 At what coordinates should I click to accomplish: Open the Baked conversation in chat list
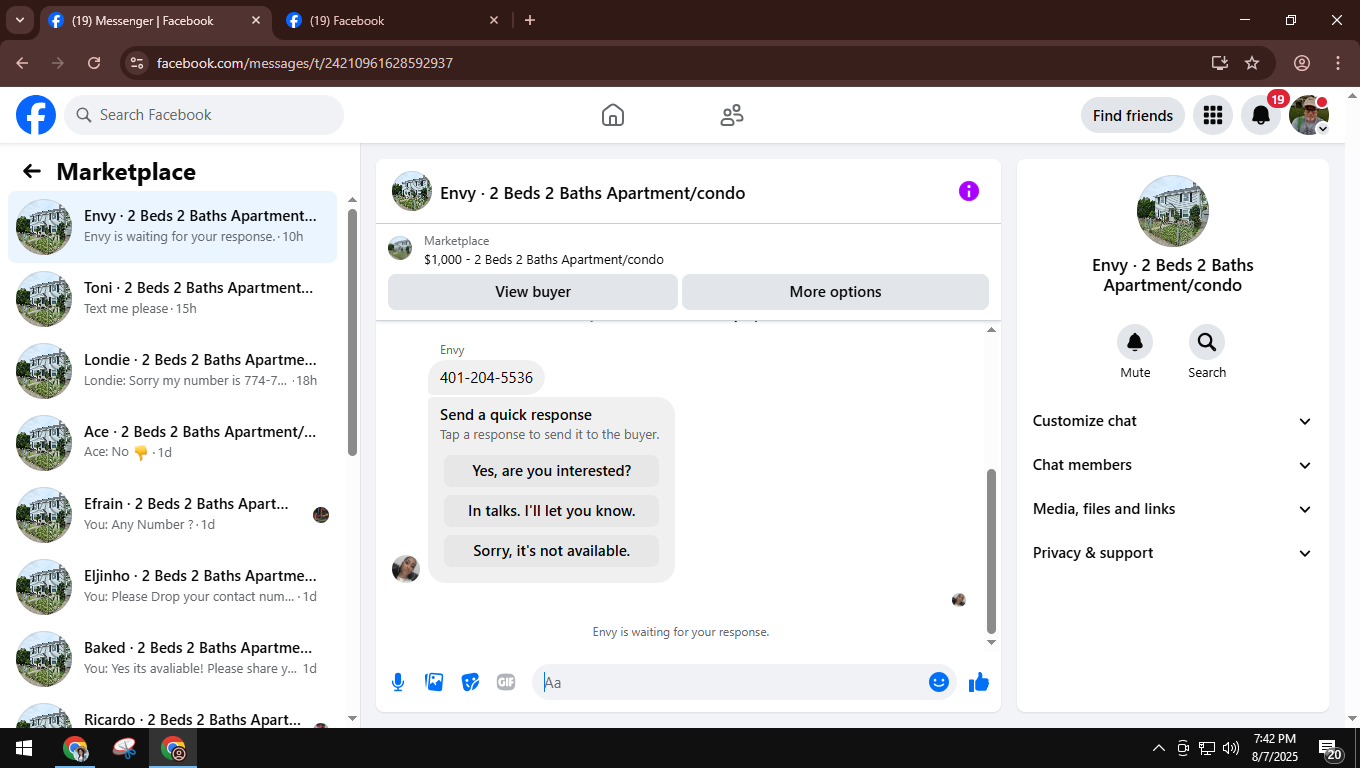[173, 659]
